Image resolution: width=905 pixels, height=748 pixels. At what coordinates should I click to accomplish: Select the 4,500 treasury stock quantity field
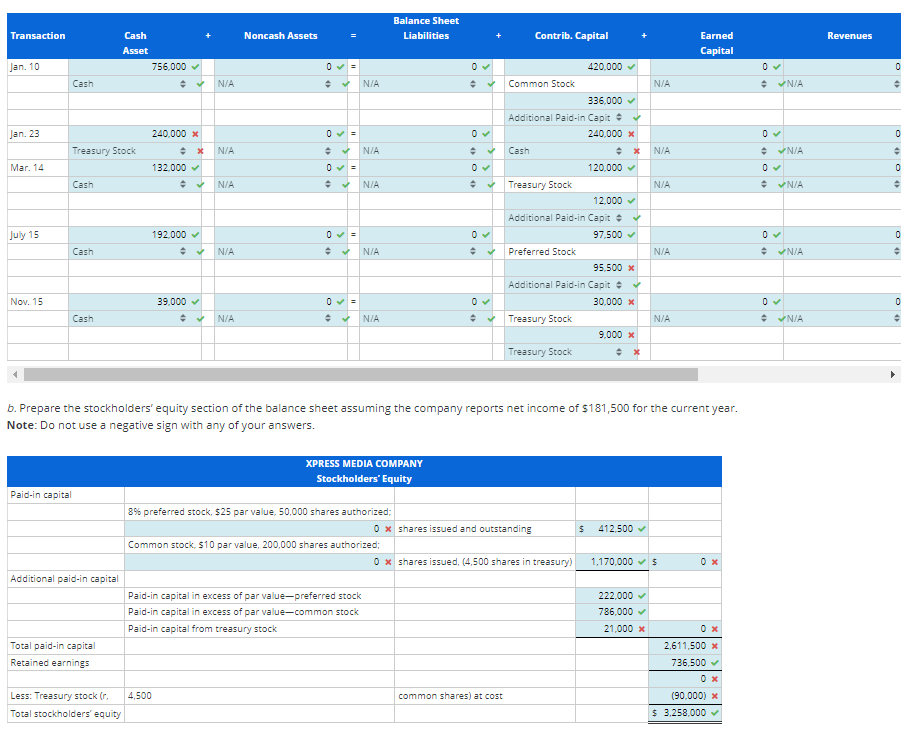click(250, 695)
